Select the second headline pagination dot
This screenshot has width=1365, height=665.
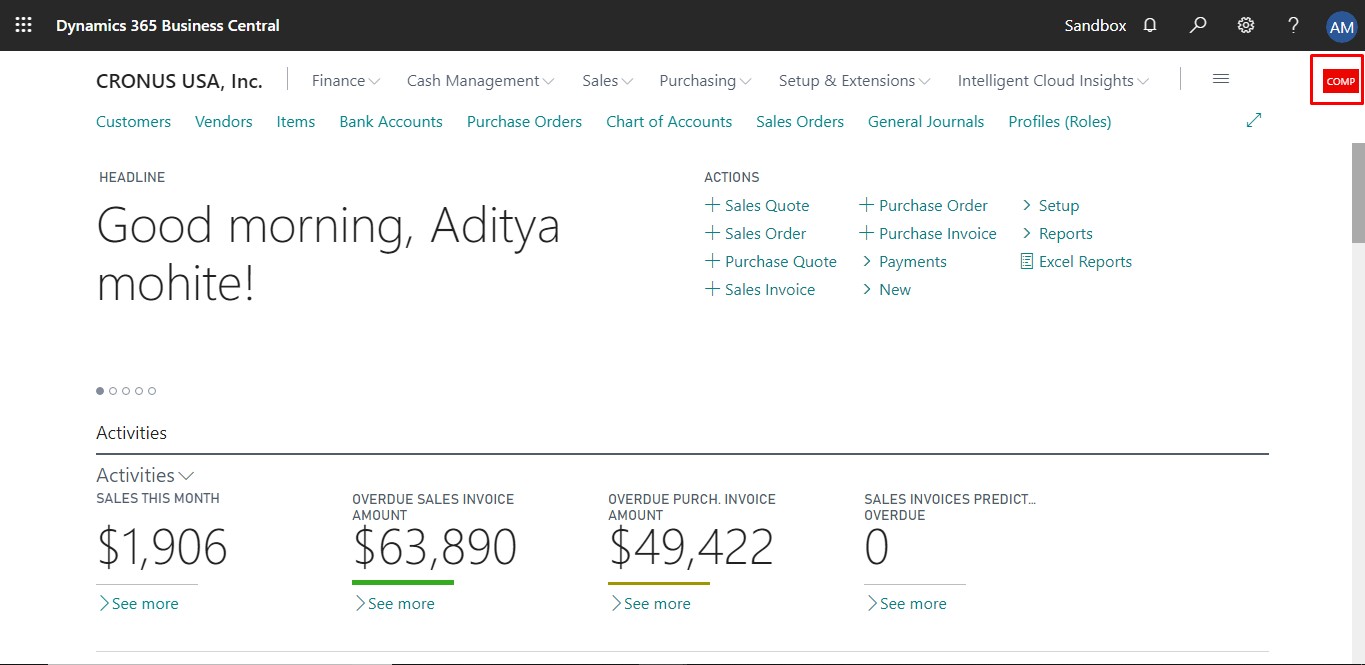113,391
